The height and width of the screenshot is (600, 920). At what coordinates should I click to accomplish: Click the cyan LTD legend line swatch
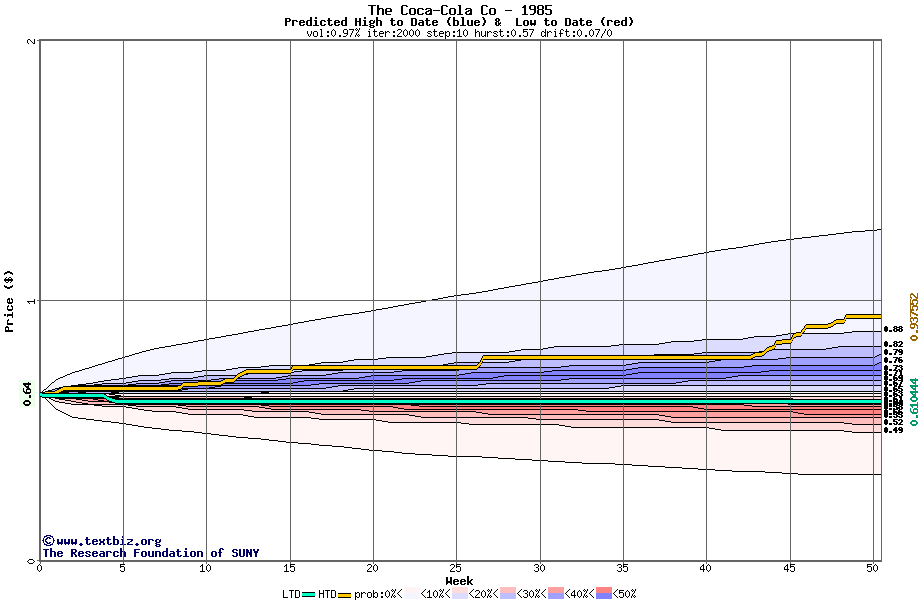click(x=309, y=595)
